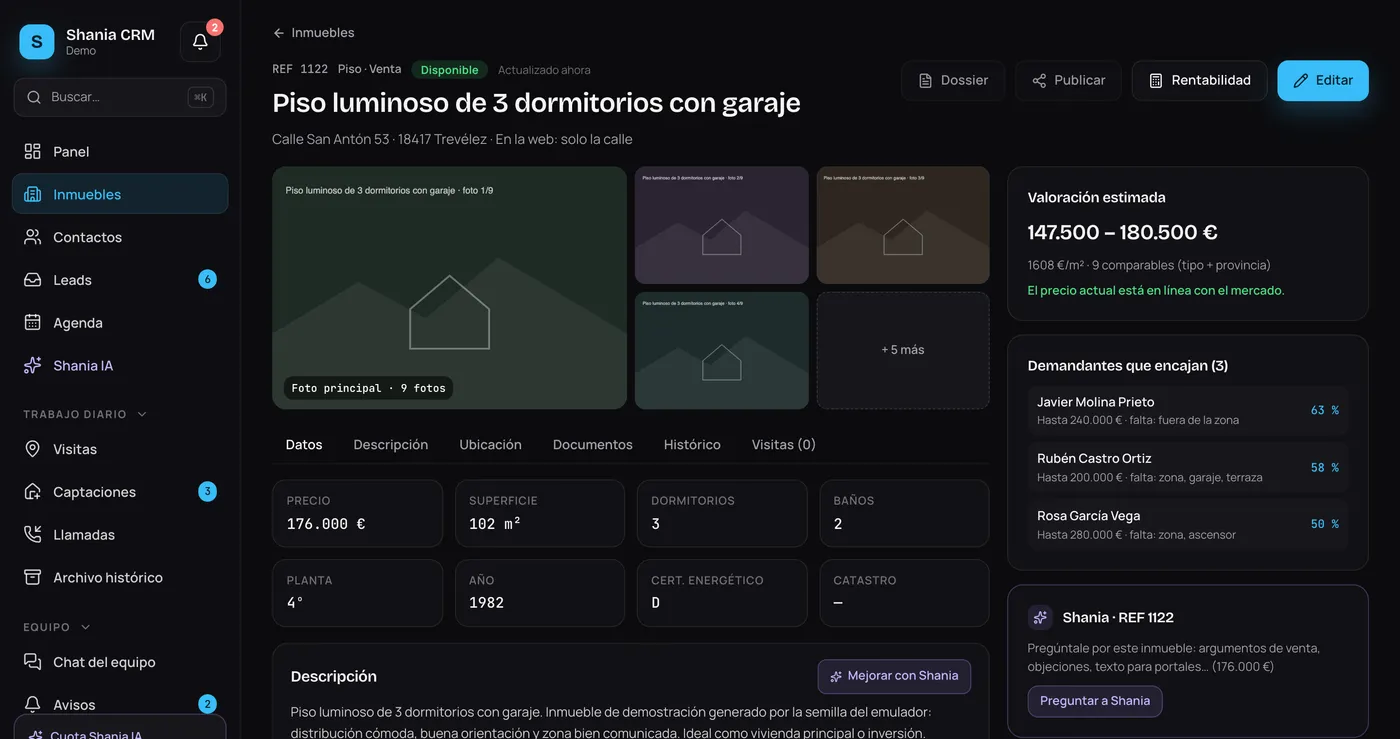Open Chat del equipo
This screenshot has width=1400, height=739.
(120, 662)
